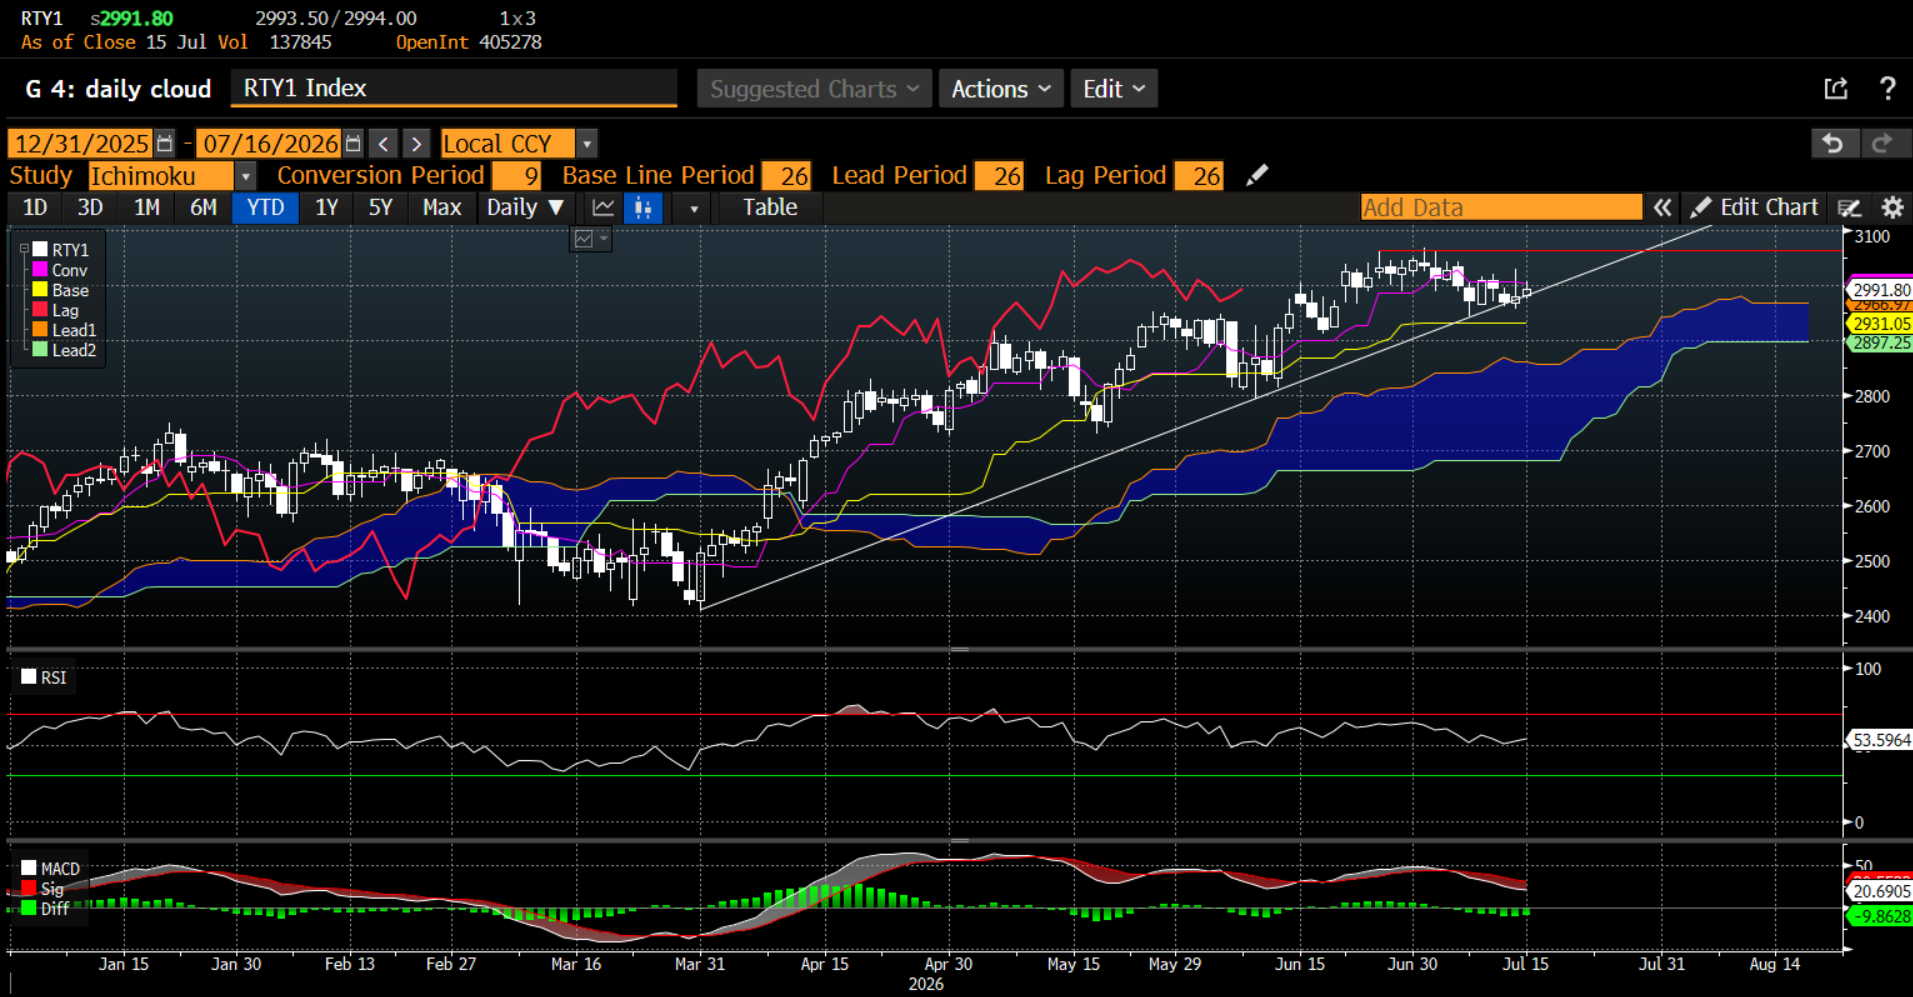Click the green Diff legend swatch

29,908
